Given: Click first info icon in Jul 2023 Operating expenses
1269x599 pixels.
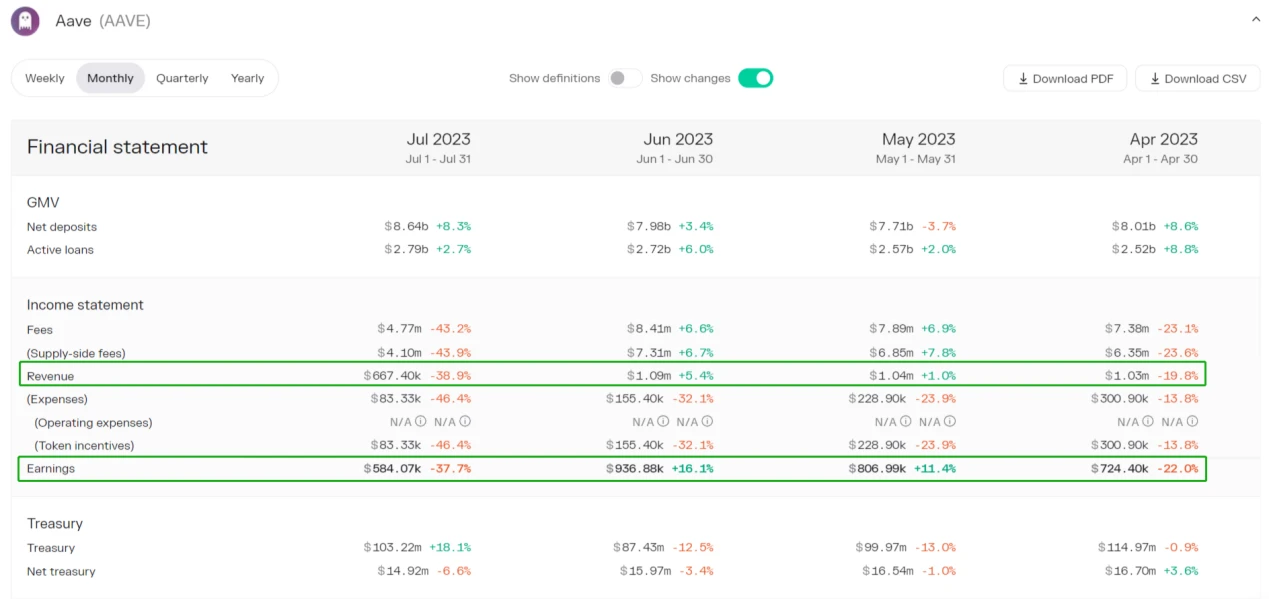Looking at the screenshot, I should point(421,422).
